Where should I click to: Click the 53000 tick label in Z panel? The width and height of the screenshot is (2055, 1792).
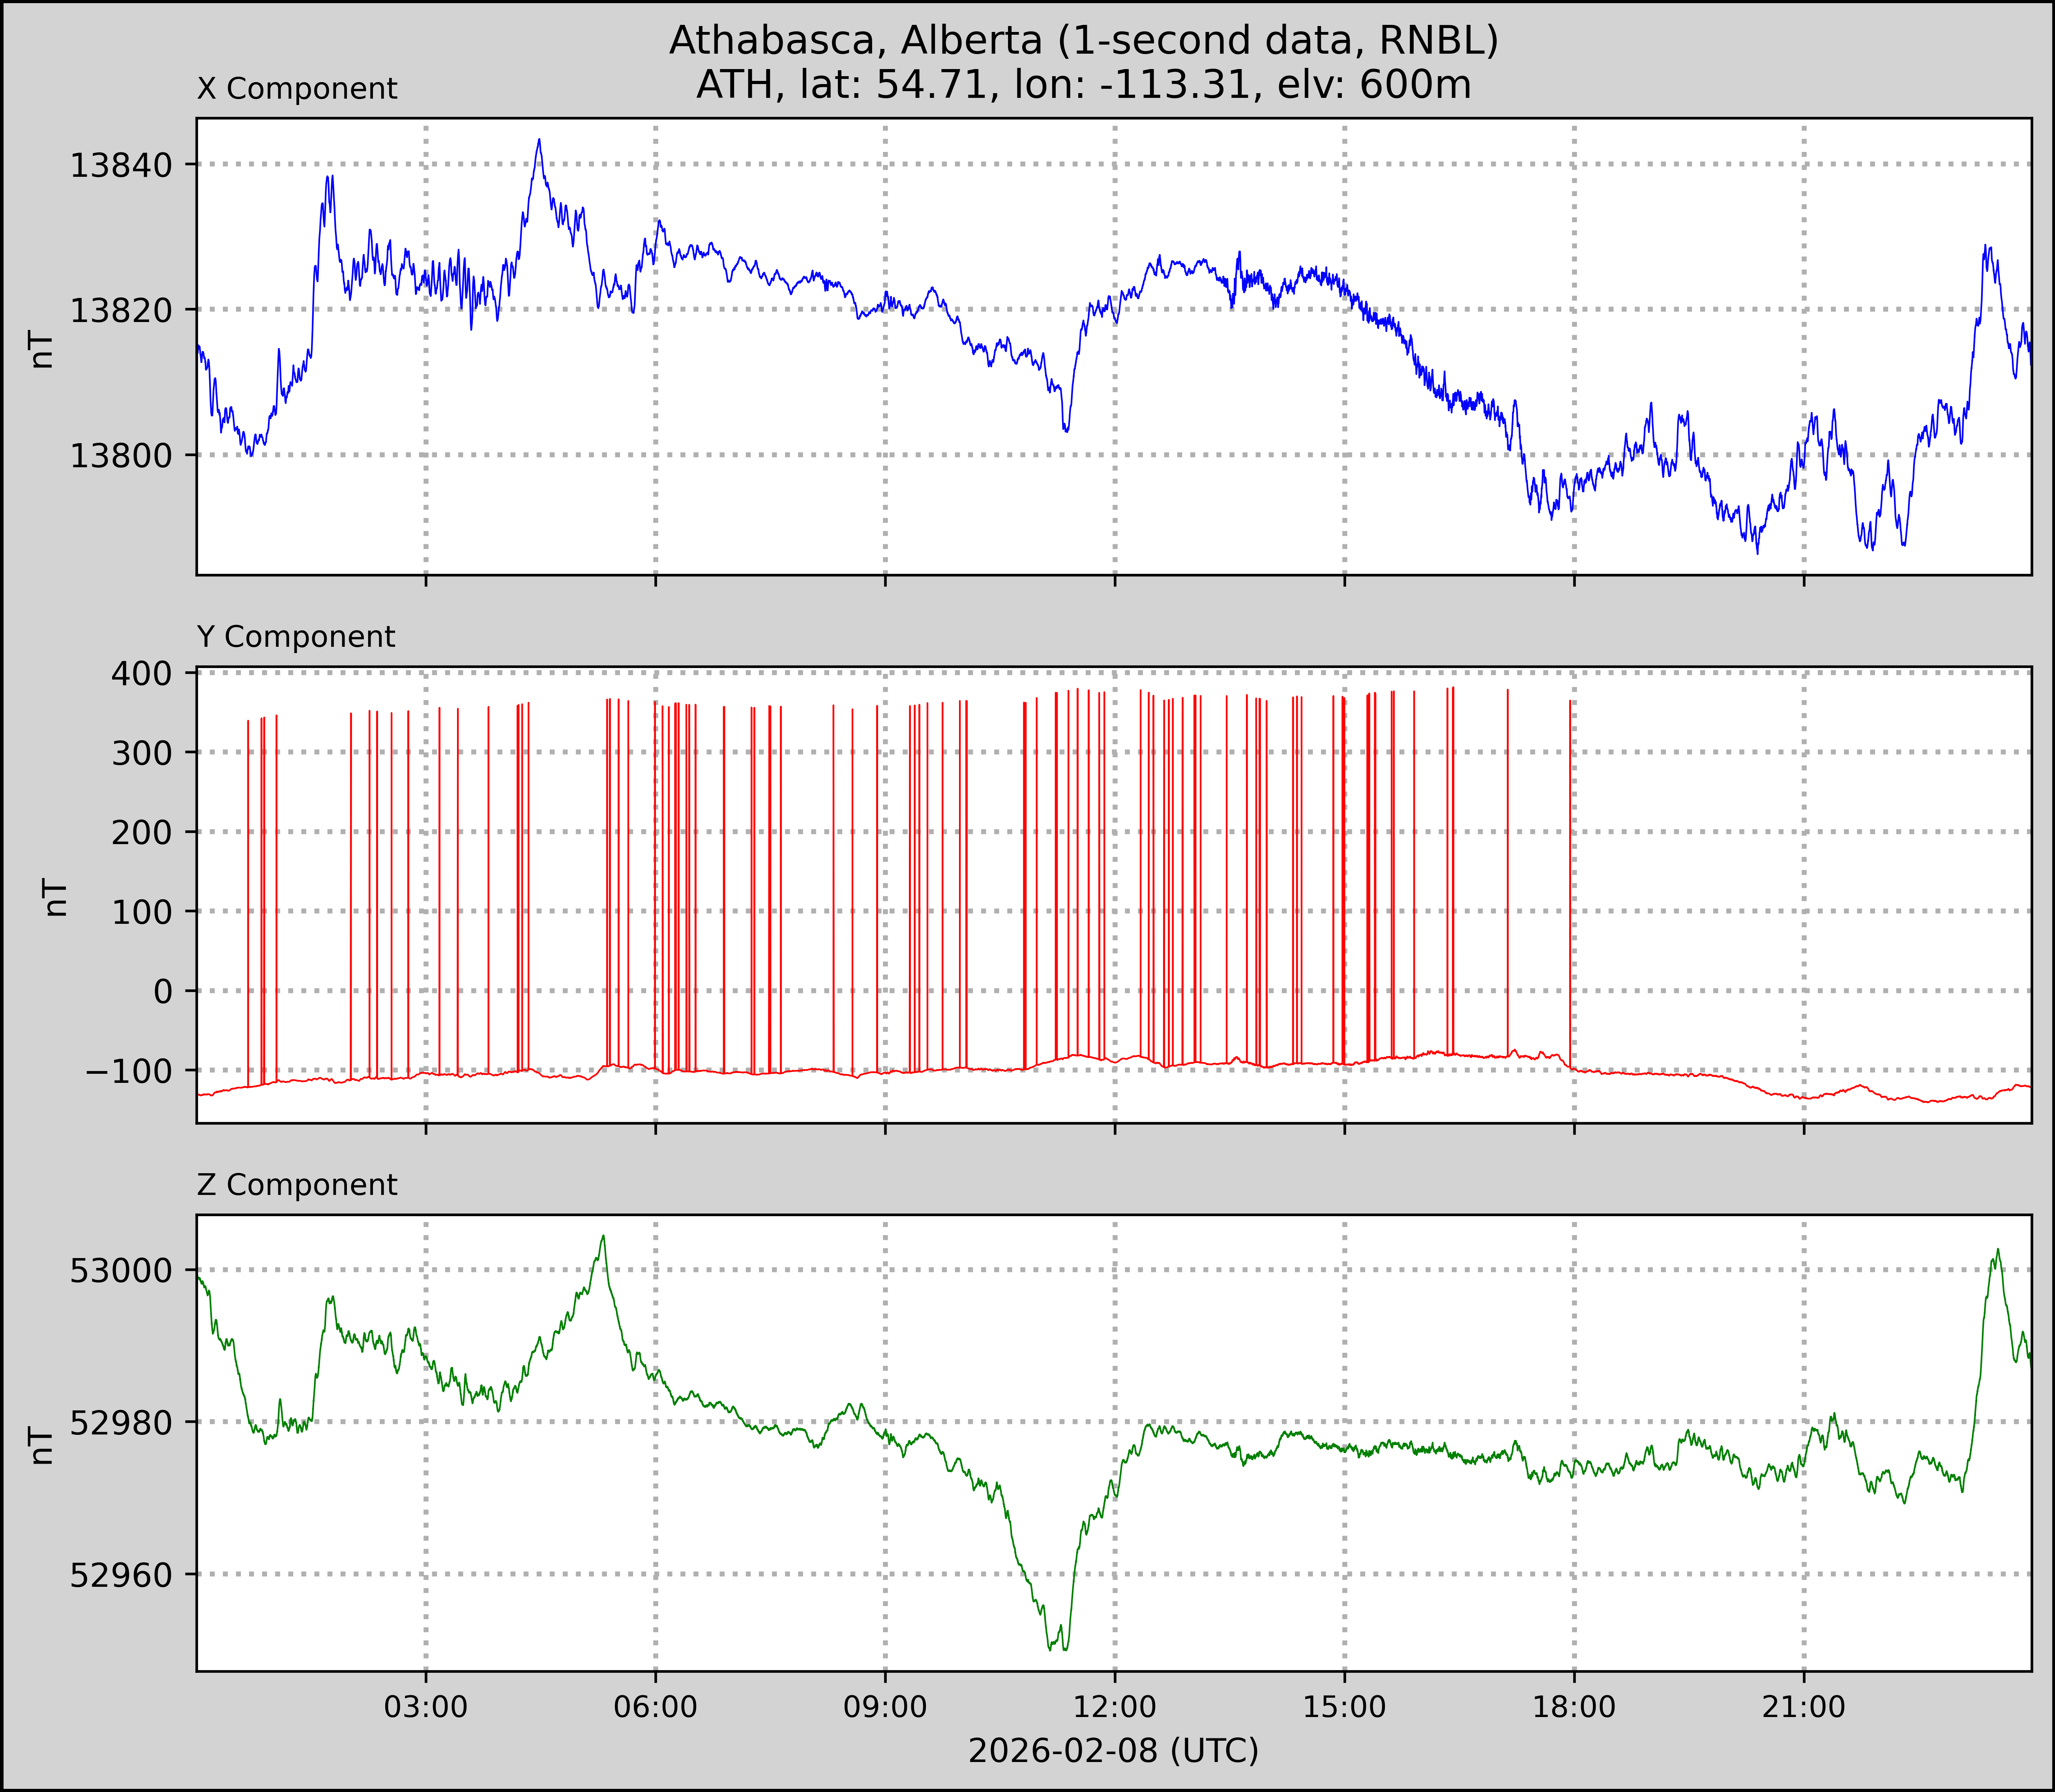(x=120, y=1271)
